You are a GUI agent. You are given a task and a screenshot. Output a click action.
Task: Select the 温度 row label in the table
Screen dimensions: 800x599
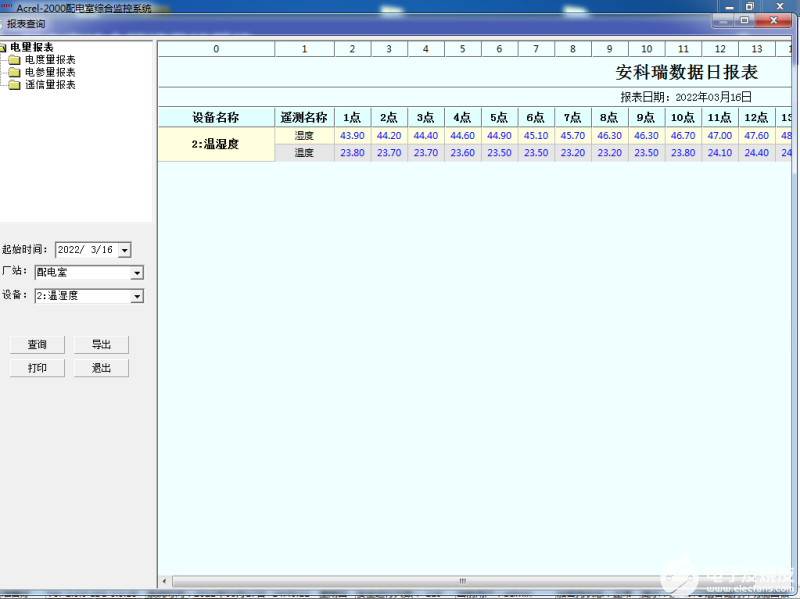(x=306, y=151)
